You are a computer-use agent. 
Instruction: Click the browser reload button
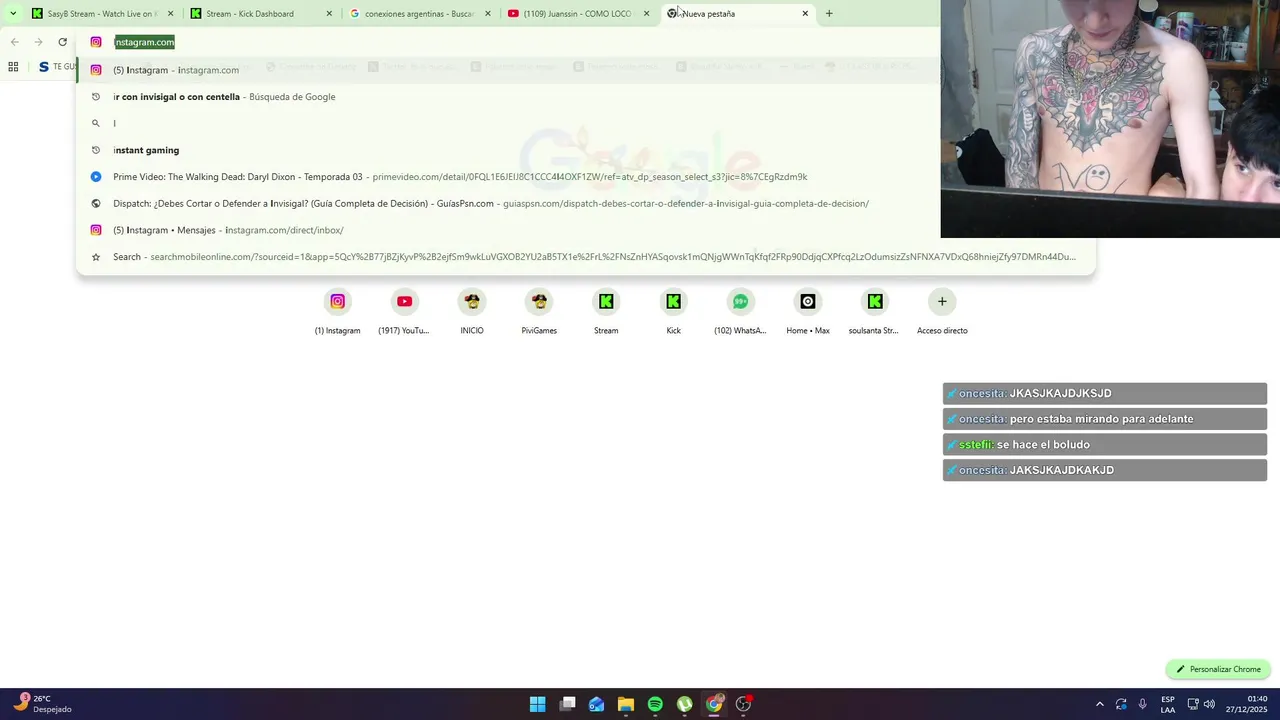[62, 42]
